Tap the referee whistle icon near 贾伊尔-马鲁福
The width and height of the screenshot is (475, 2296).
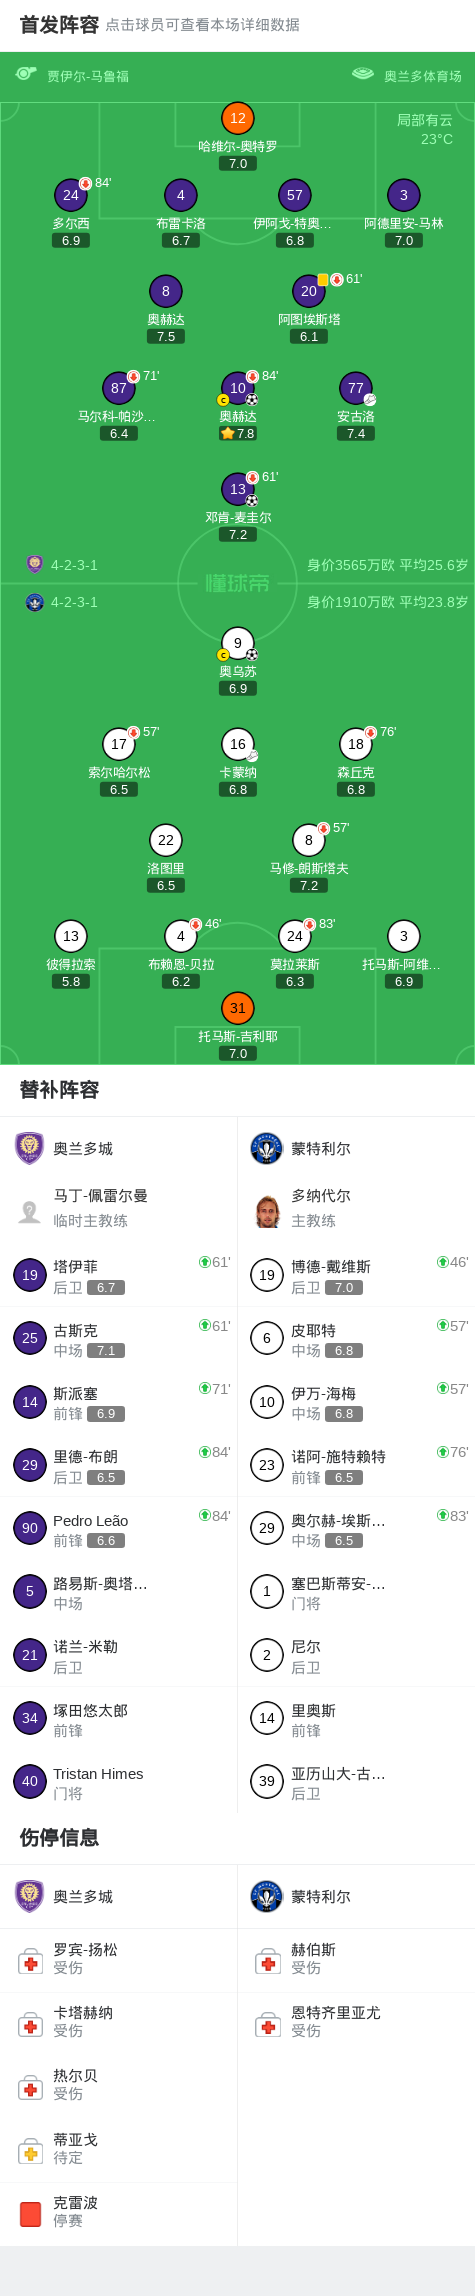(25, 74)
